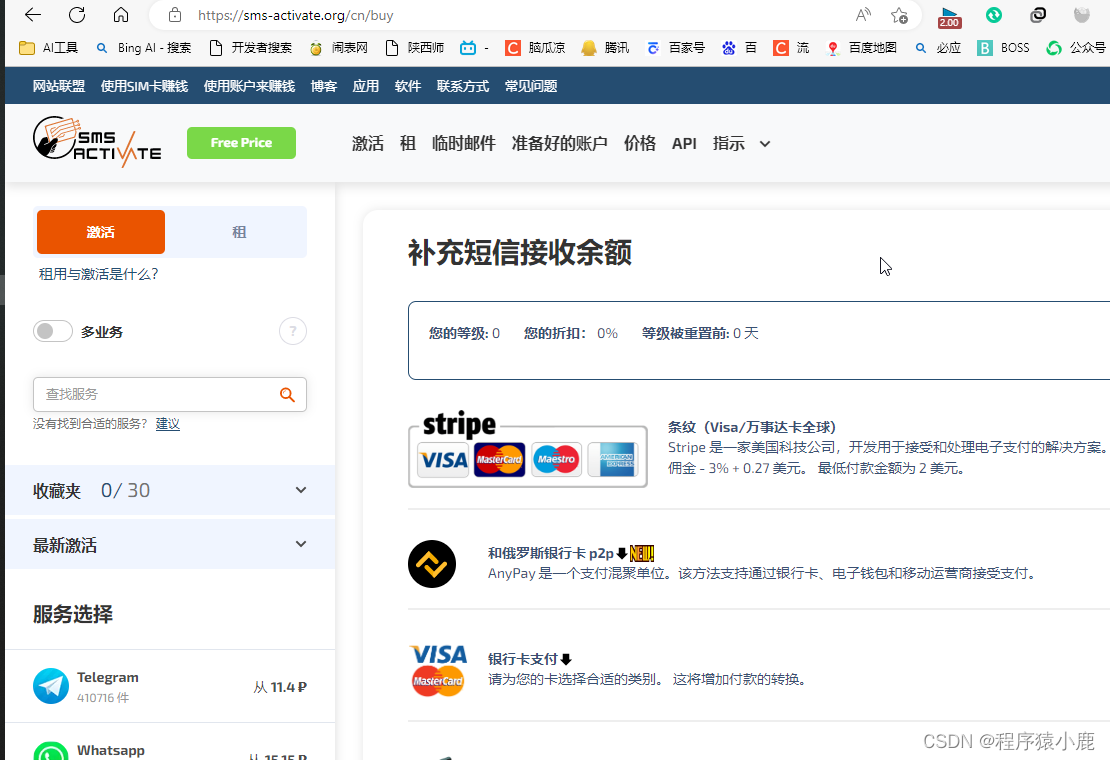Open the bilibili TV icon bookmark
Screen dimensions: 1110x760
click(x=468, y=47)
